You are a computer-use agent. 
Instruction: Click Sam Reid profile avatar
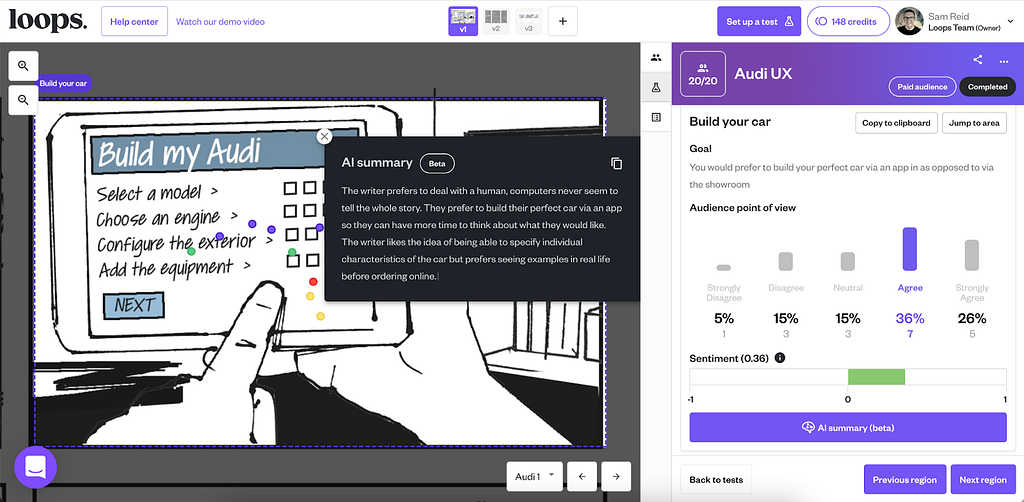[910, 22]
